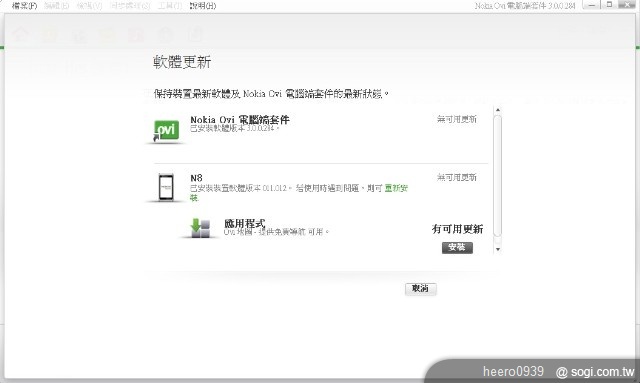Click the N8 phone device icon
Screen dimensions: 640x383
166,187
